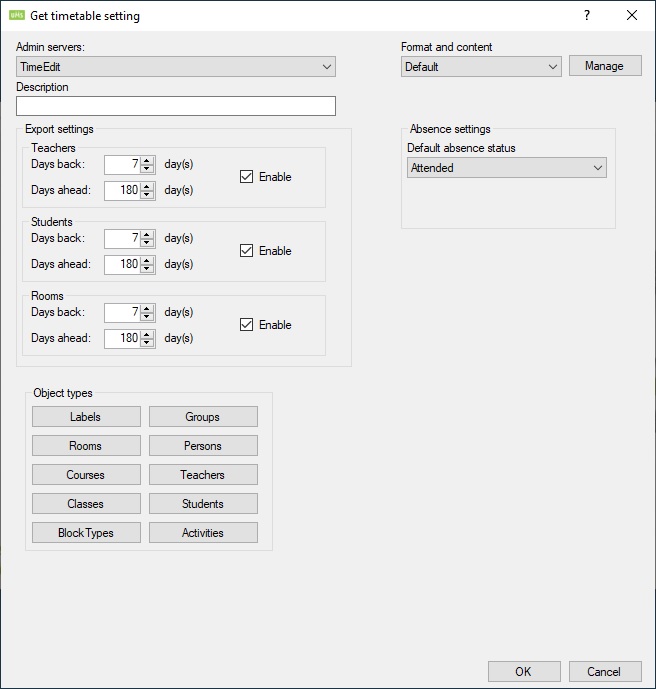Click the Manage button
The width and height of the screenshot is (656, 689).
604,66
